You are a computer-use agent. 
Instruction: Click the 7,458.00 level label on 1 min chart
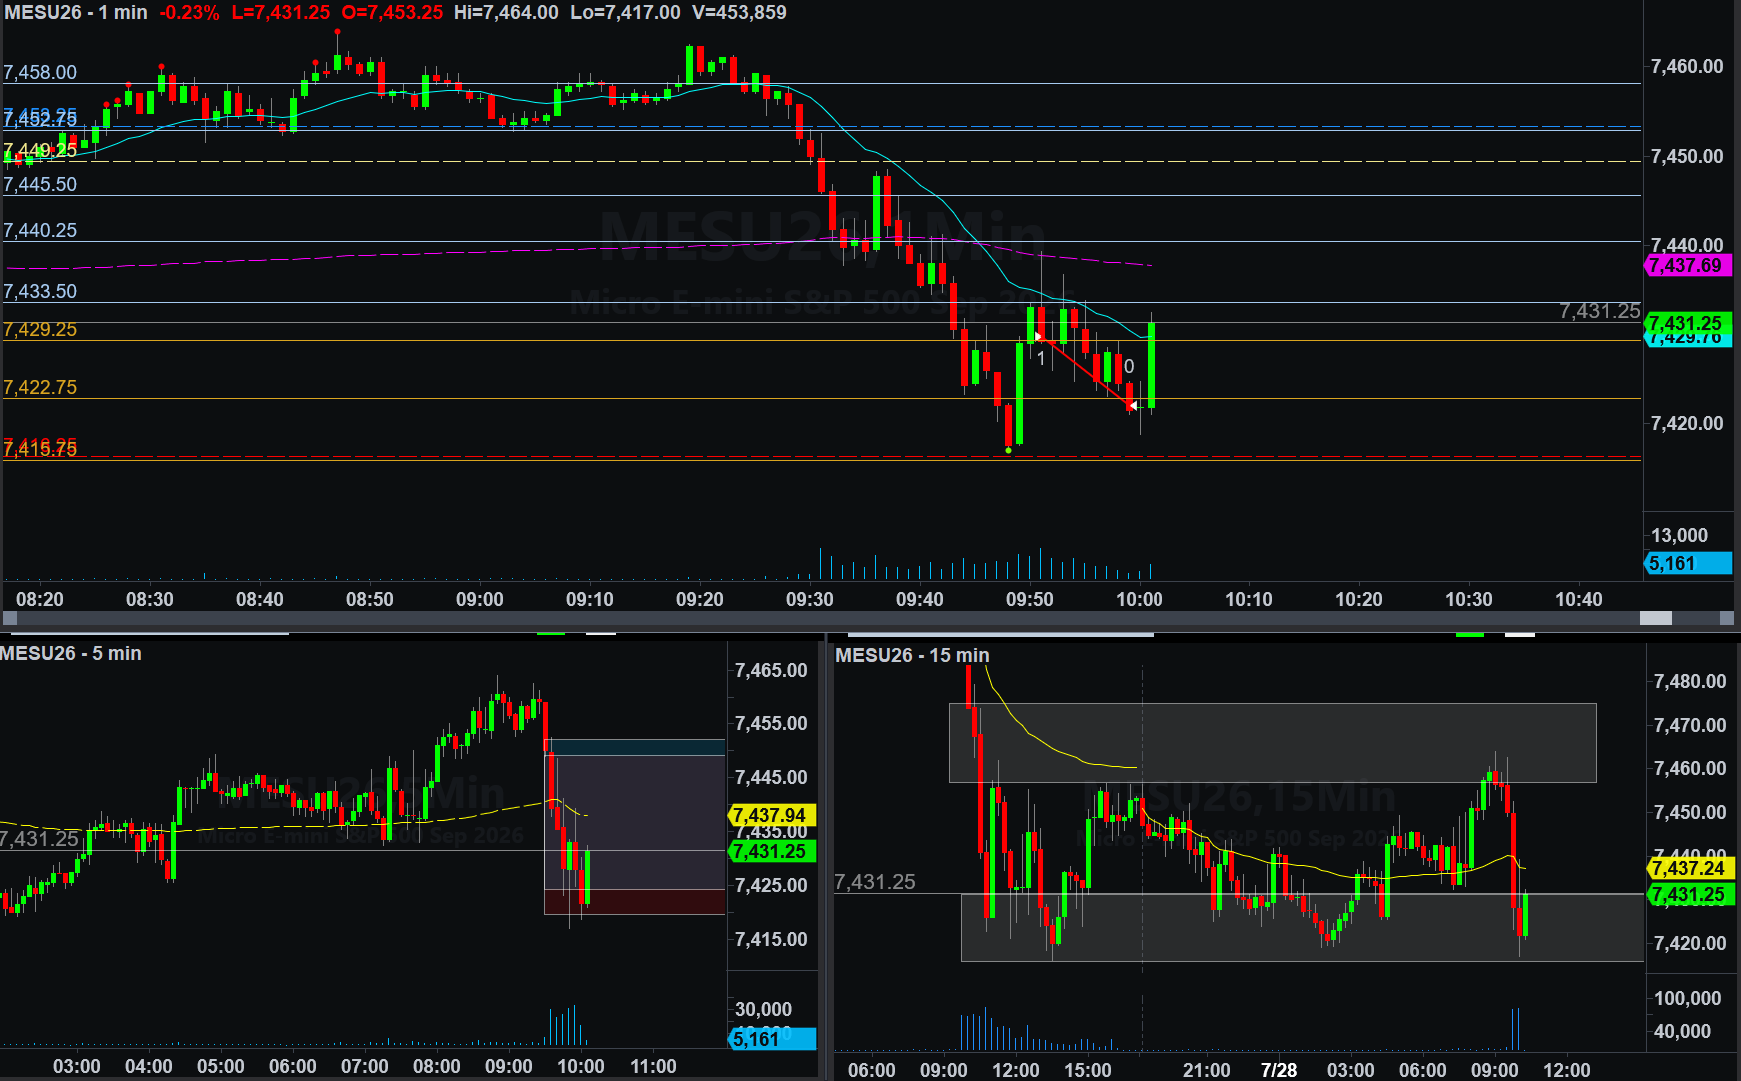[x=40, y=72]
